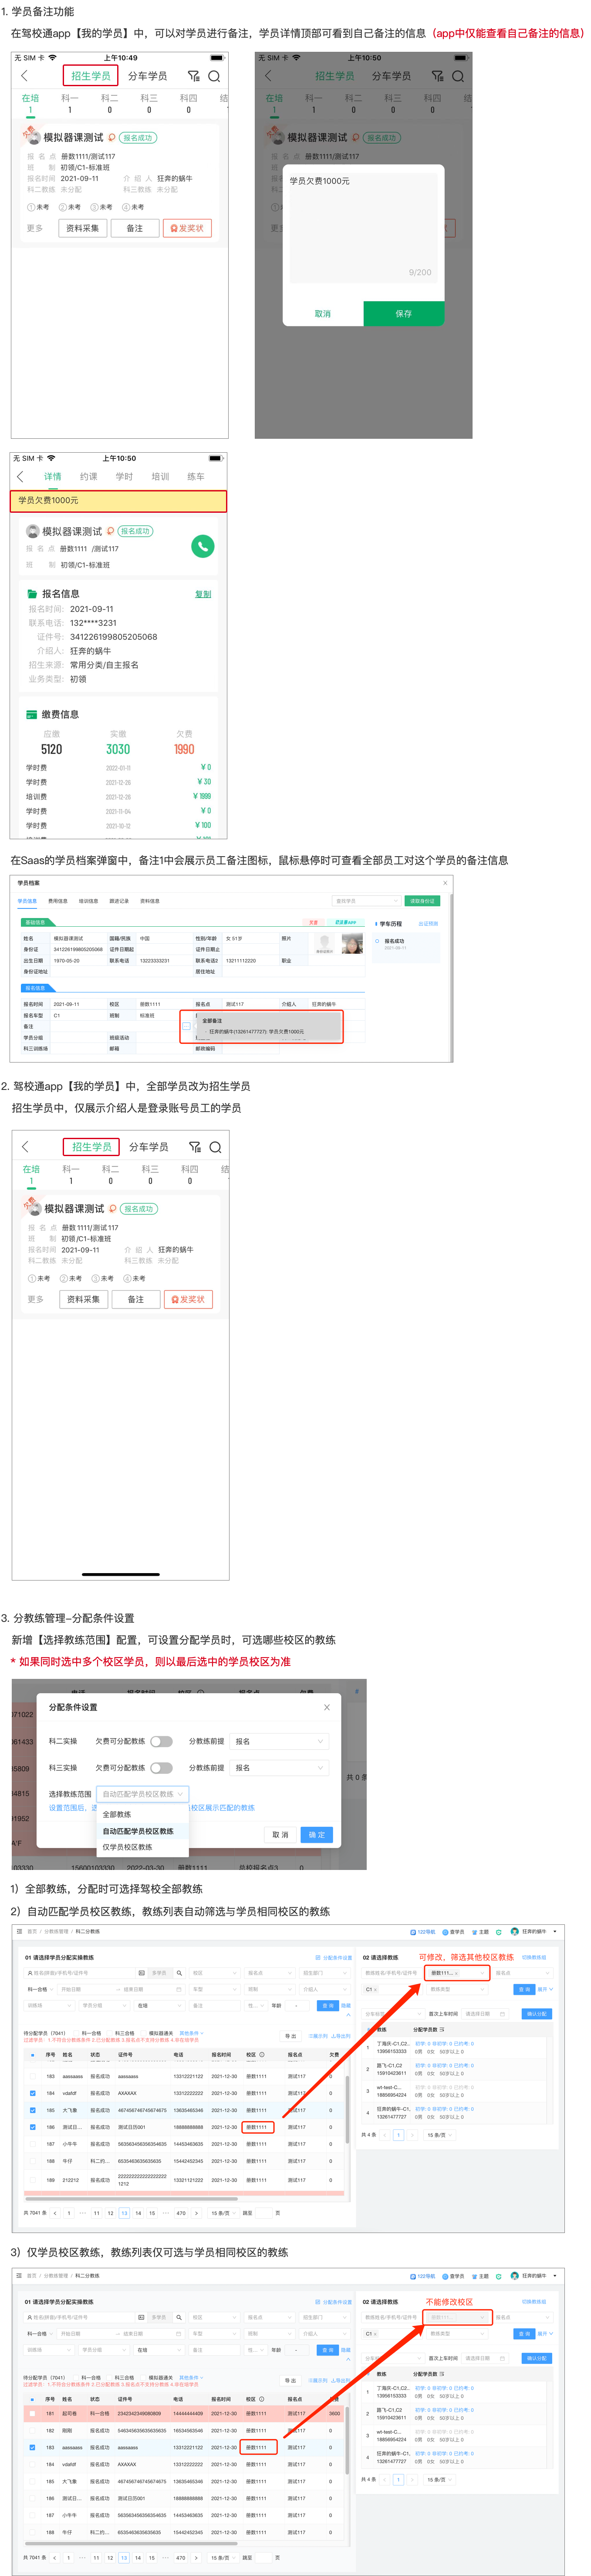
Task: Open the 选择教练范围 dropdown
Action: pos(142,1794)
